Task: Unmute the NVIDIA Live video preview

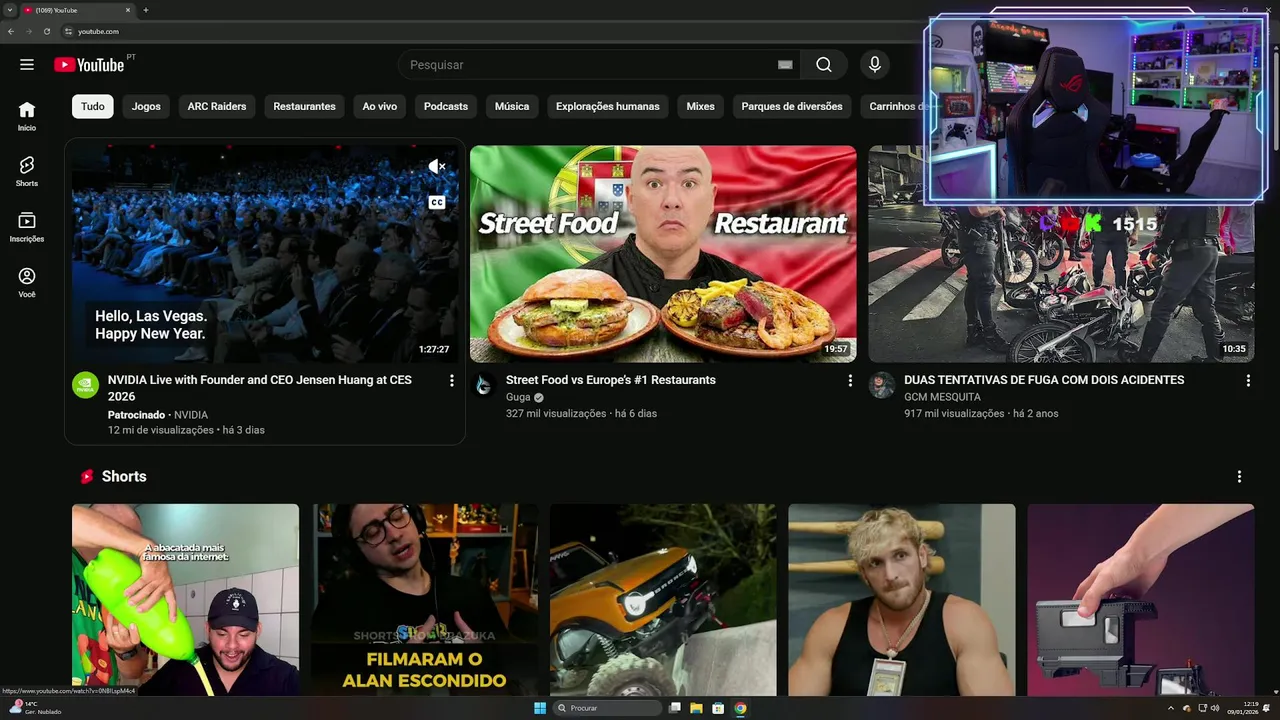Action: [x=437, y=167]
